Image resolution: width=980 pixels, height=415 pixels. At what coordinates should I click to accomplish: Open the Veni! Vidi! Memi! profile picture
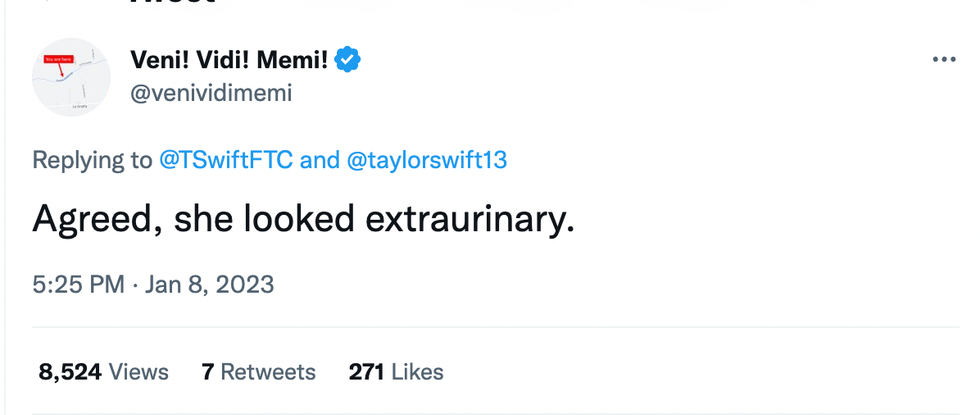point(71,77)
